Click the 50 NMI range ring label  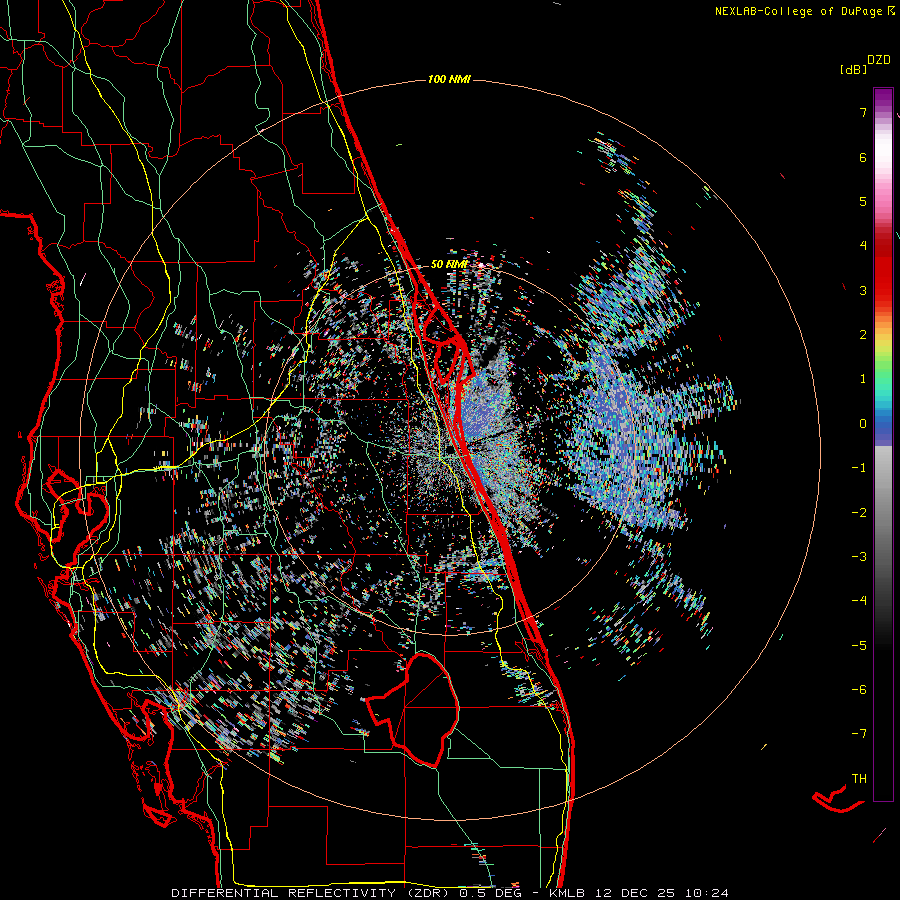point(449,264)
